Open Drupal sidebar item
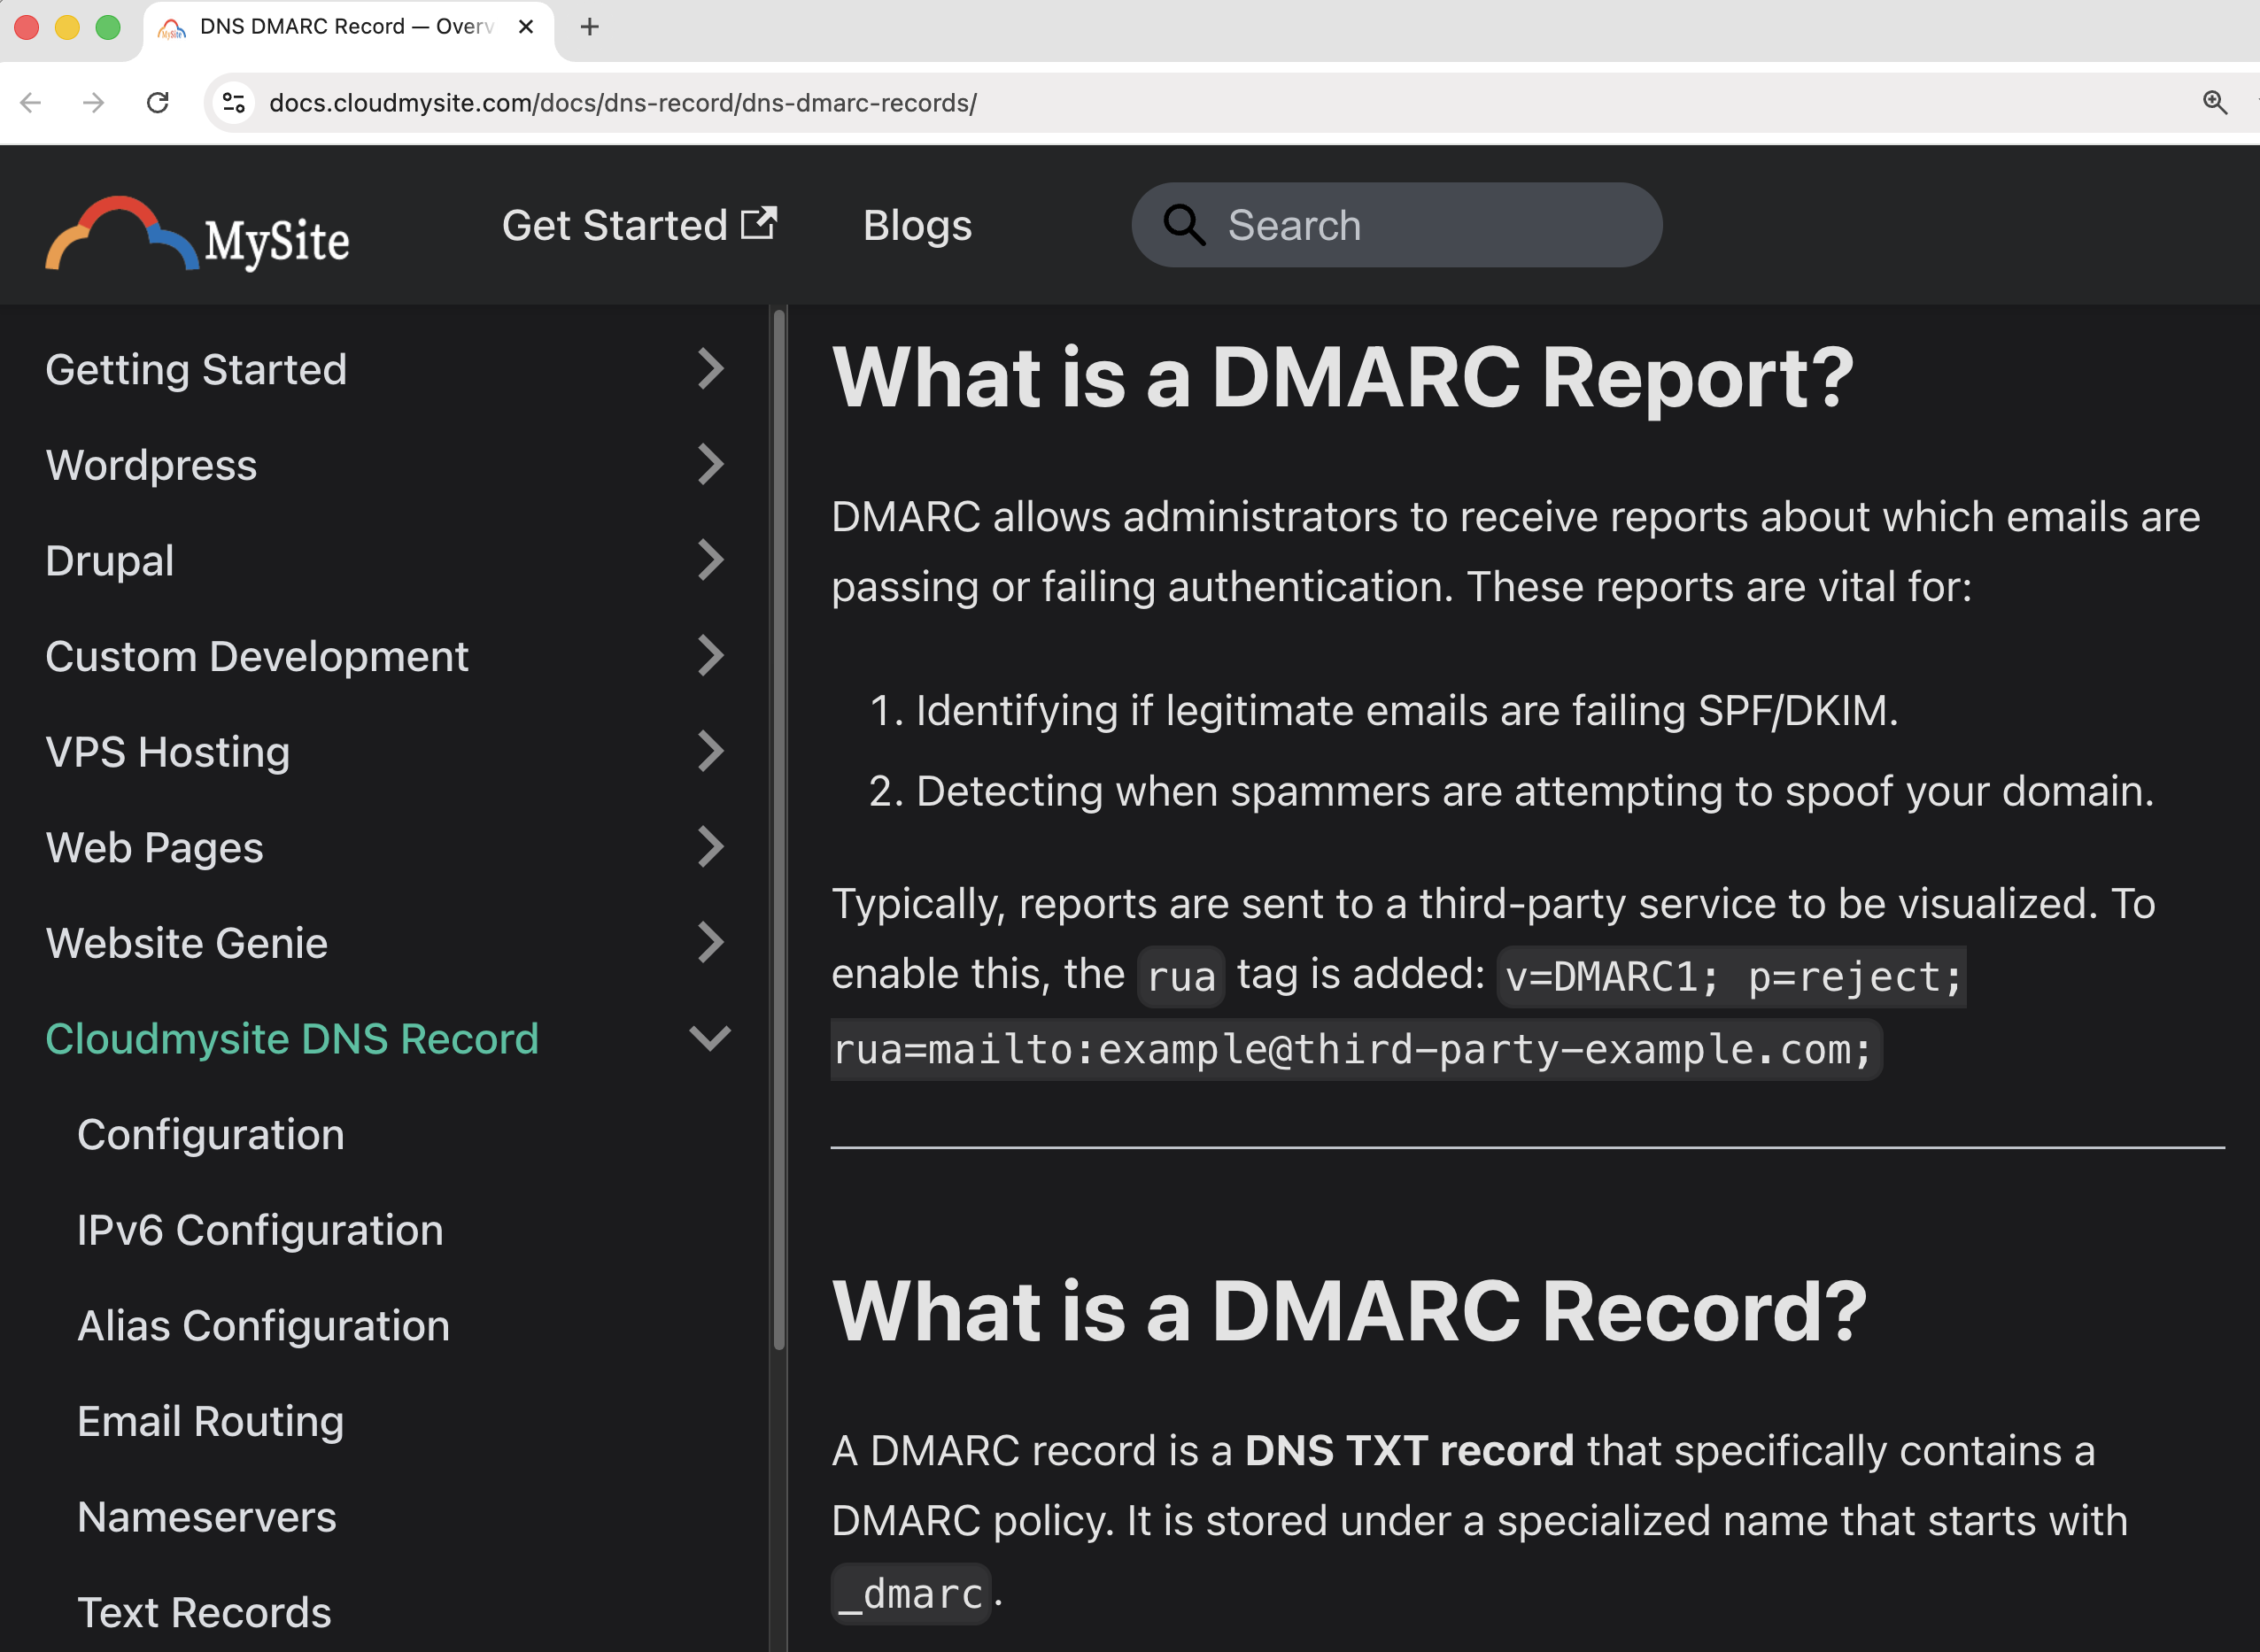The height and width of the screenshot is (1652, 2260). (x=110, y=561)
